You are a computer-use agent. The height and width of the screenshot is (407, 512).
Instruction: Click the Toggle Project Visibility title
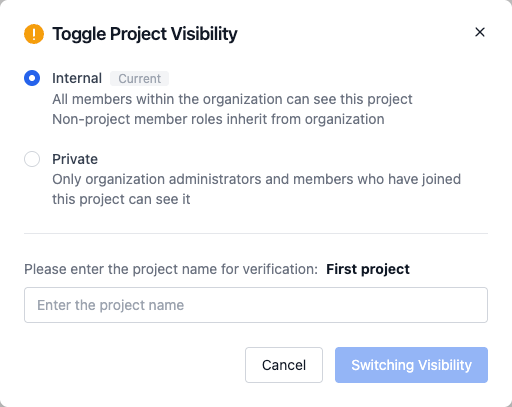145,34
